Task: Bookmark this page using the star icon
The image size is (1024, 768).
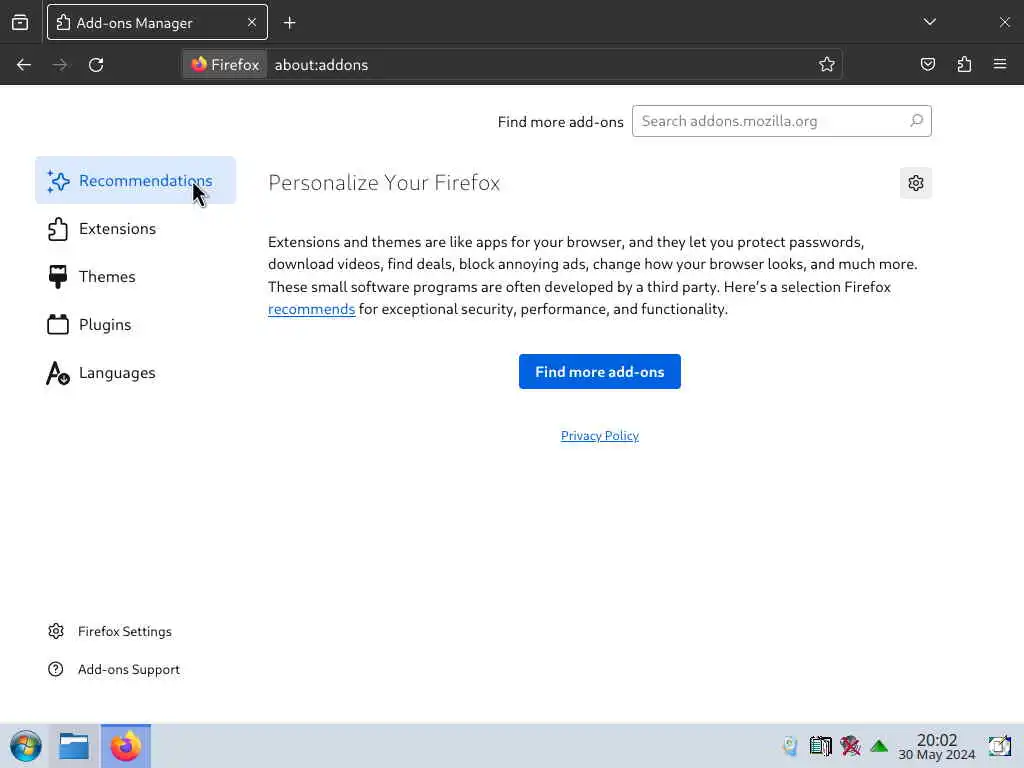Action: pos(827,64)
